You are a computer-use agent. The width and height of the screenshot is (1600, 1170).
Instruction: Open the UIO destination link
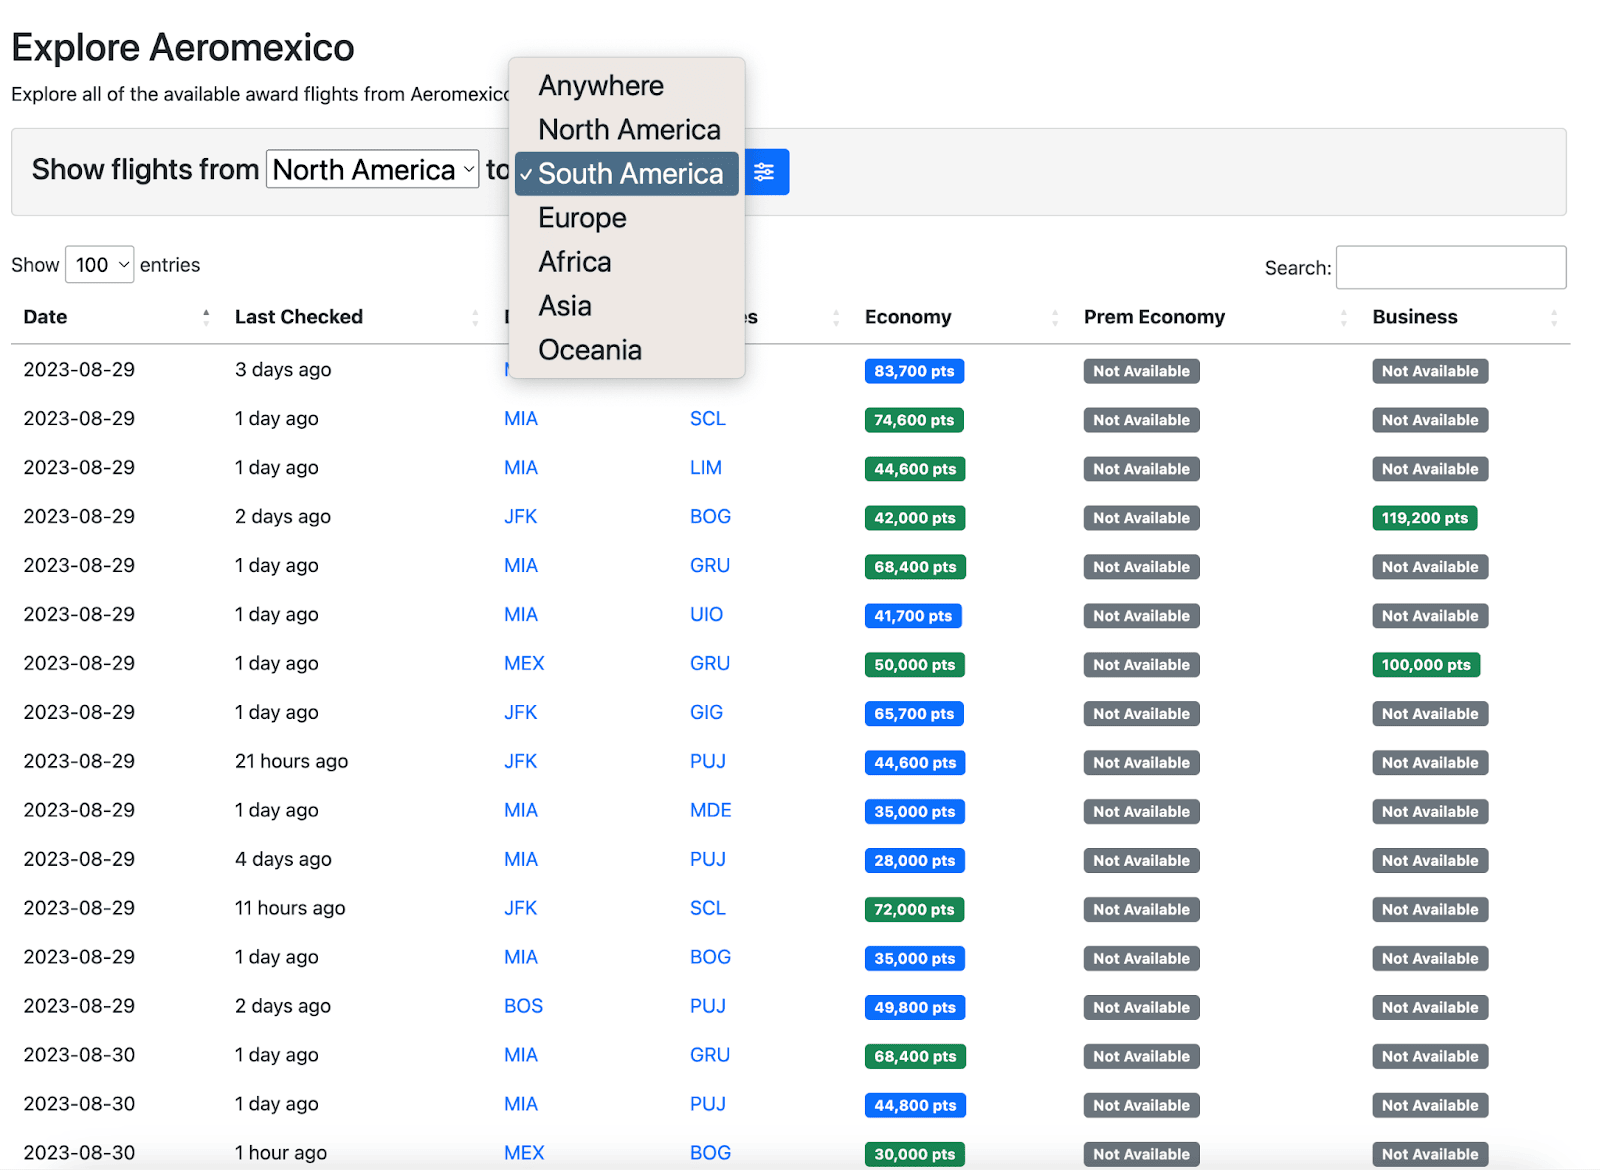tap(706, 615)
